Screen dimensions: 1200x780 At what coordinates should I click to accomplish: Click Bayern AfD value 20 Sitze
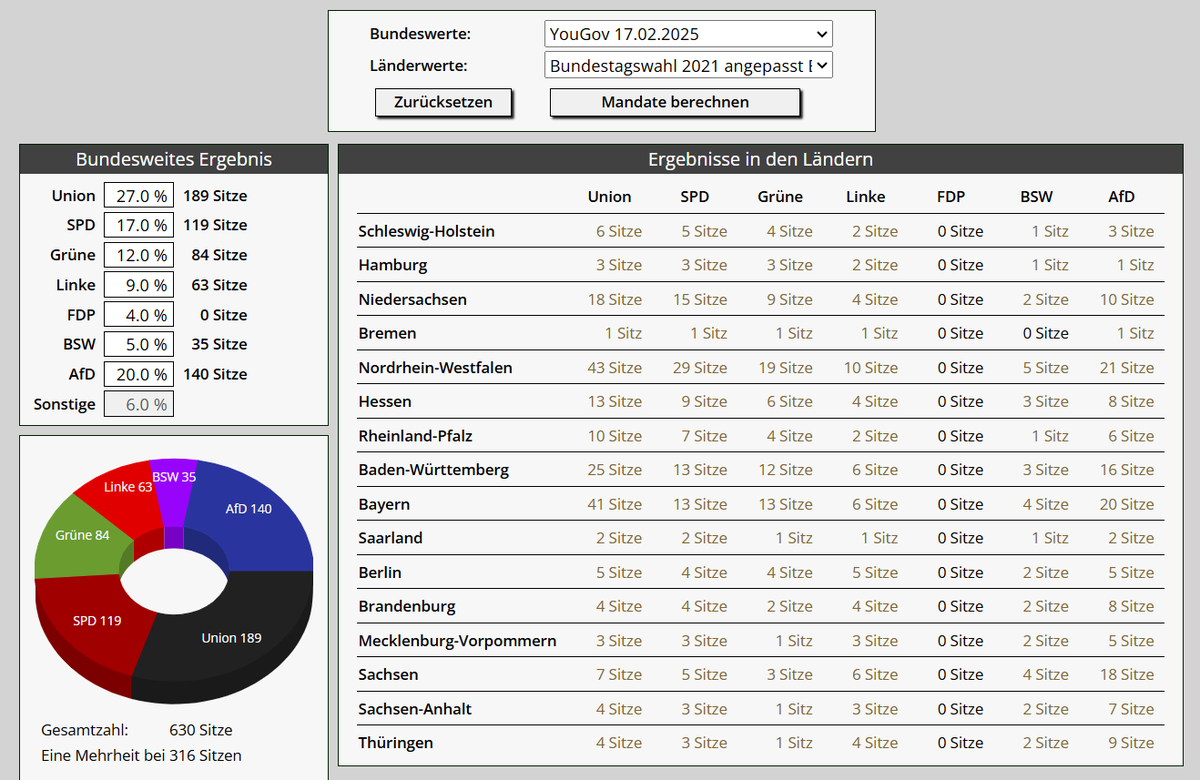(x=1127, y=504)
